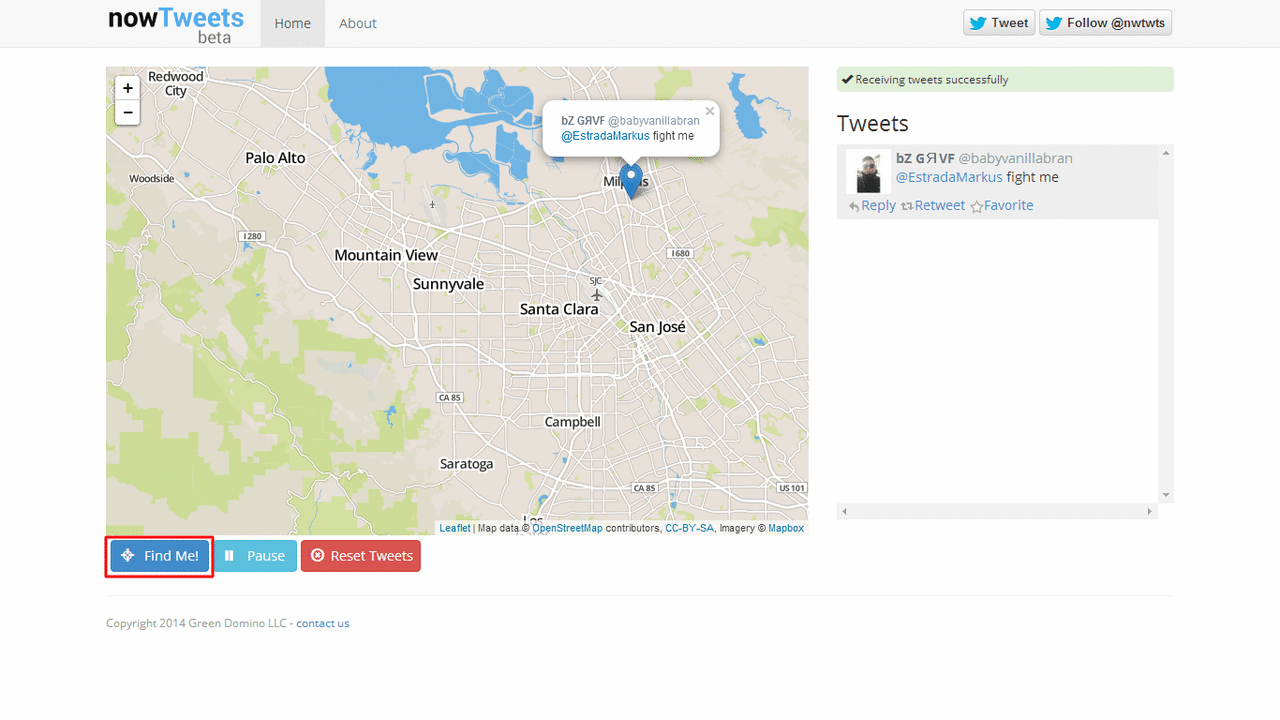1280x720 pixels.
Task: Click the tweets list scroll down arrow
Action: tap(1166, 495)
